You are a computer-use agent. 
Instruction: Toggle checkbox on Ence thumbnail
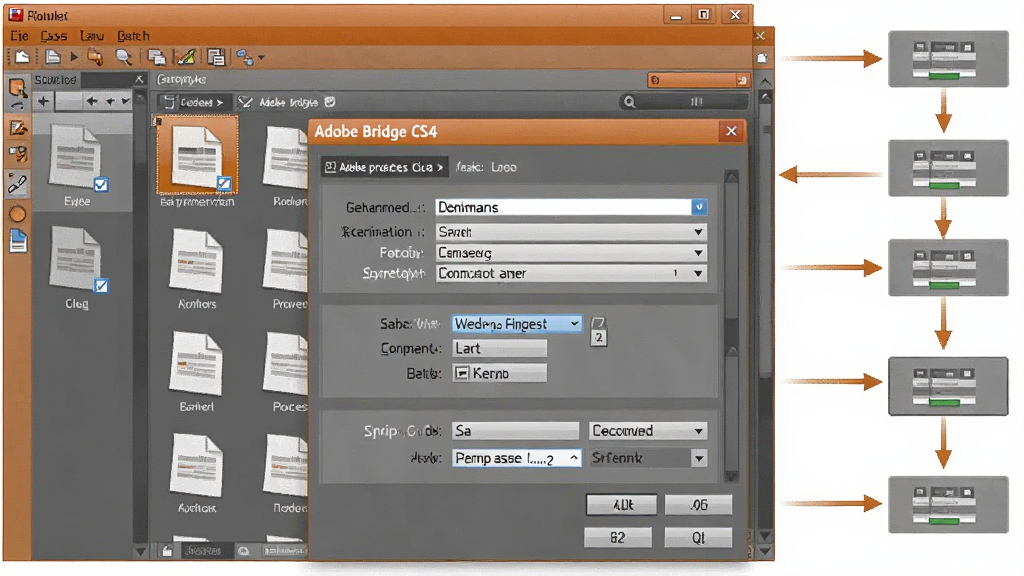(101, 185)
